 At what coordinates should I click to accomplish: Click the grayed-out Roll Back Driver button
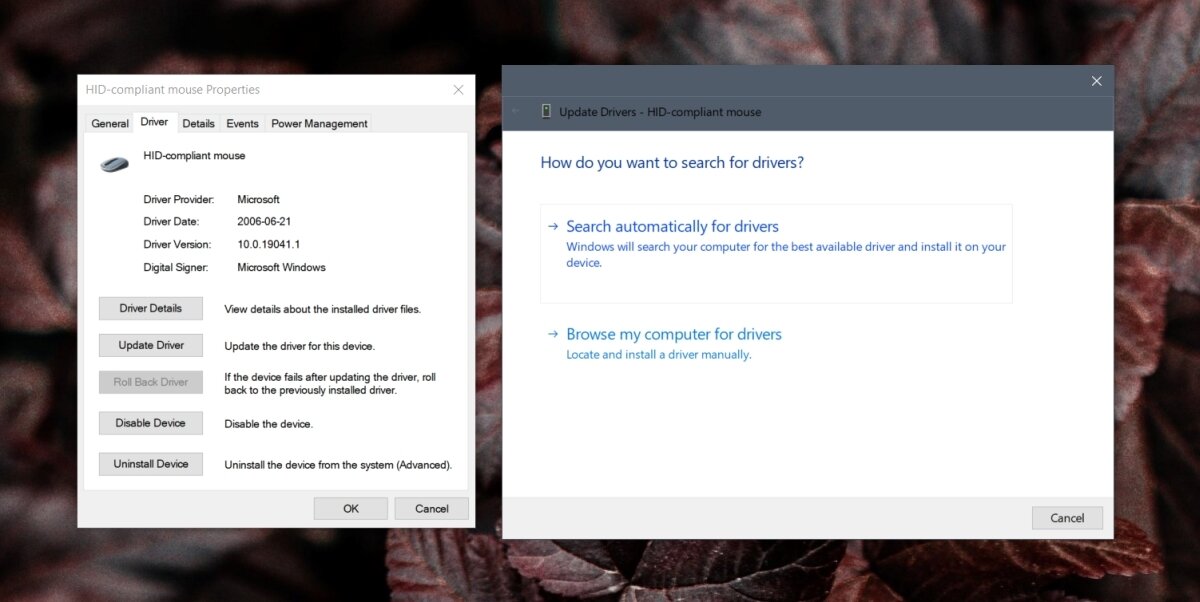[150, 381]
